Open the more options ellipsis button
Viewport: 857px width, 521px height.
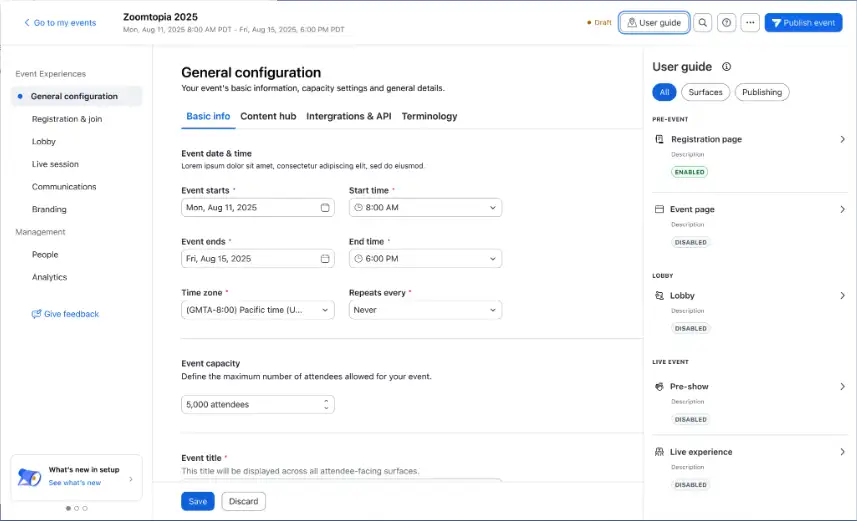tap(750, 23)
